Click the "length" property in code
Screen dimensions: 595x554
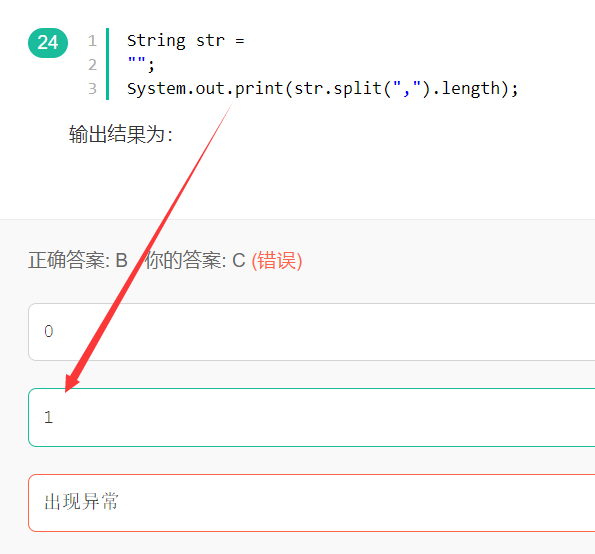point(471,89)
